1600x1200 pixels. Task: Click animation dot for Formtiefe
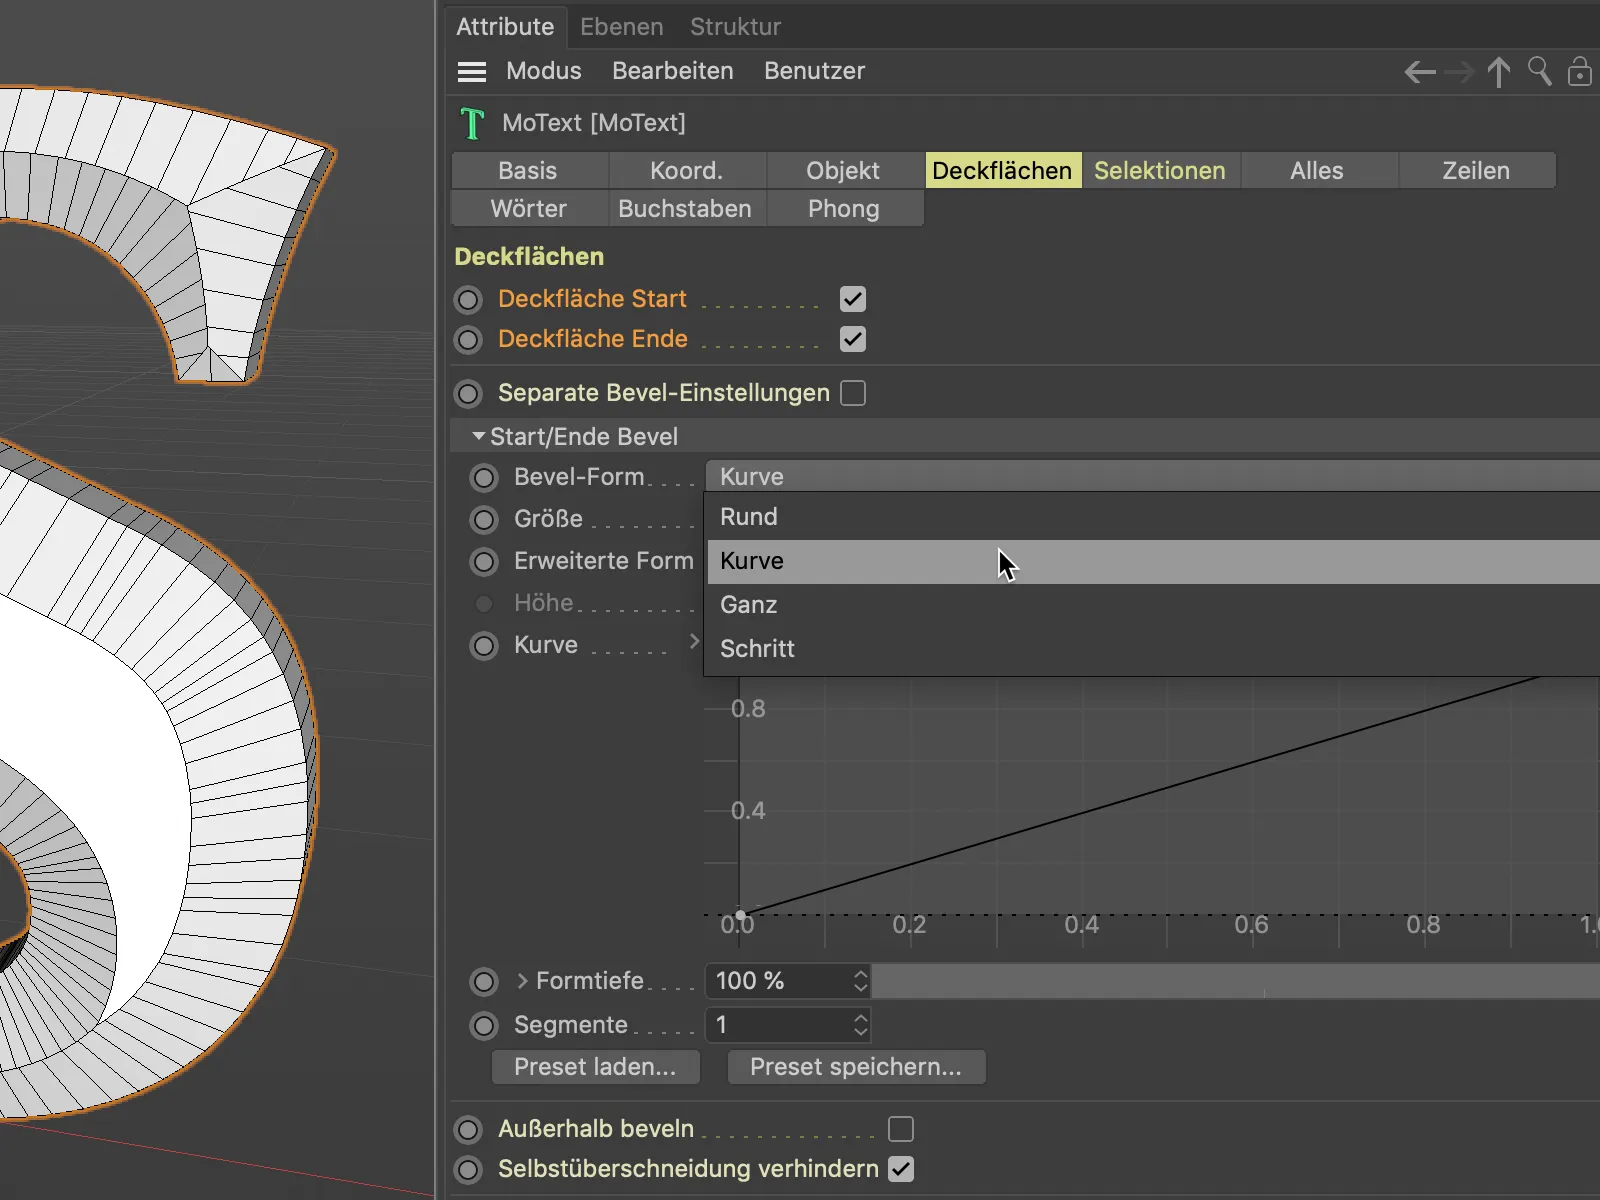click(x=484, y=982)
